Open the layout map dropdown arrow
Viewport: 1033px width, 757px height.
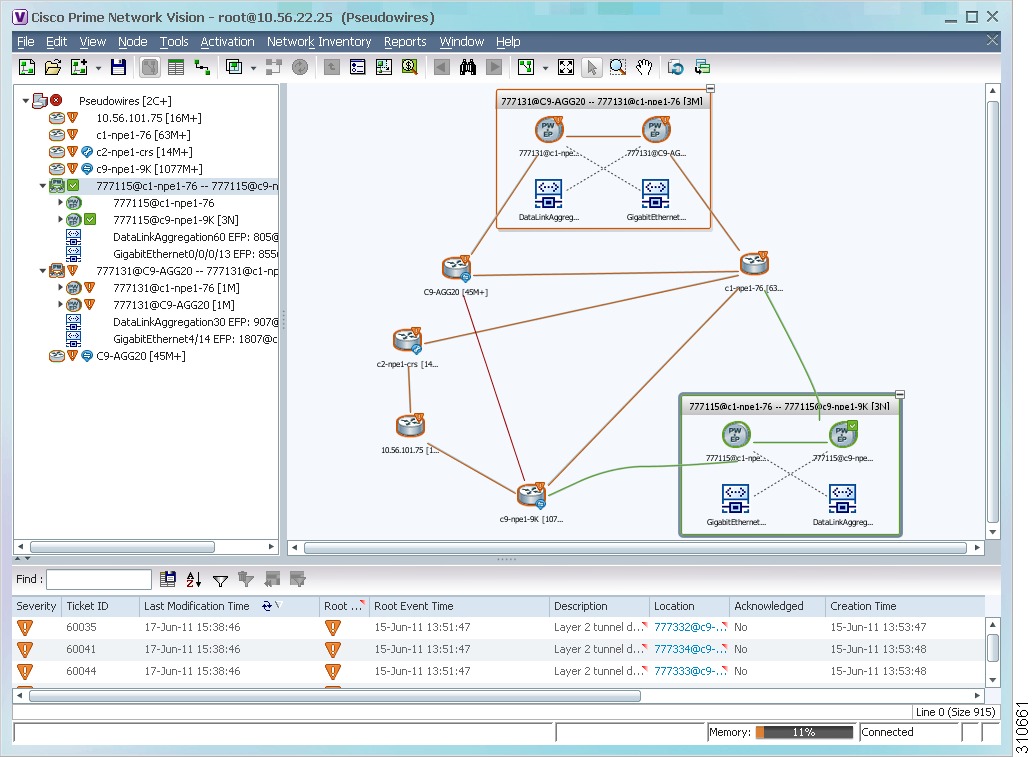pos(545,68)
